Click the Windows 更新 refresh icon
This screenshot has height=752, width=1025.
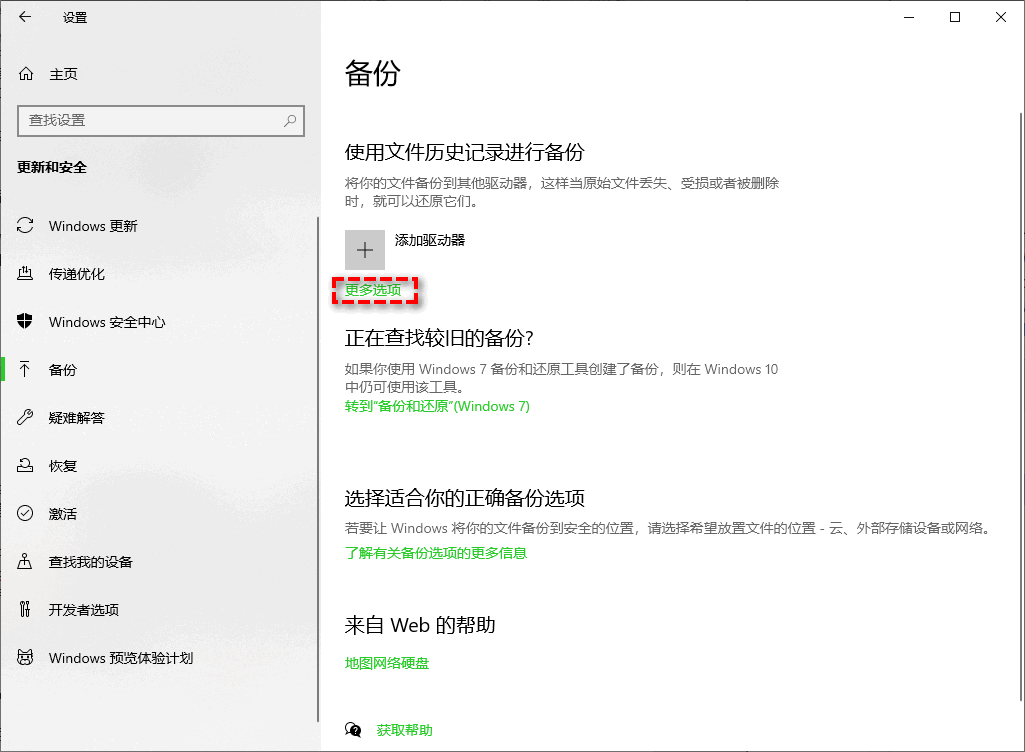pyautogui.click(x=26, y=226)
